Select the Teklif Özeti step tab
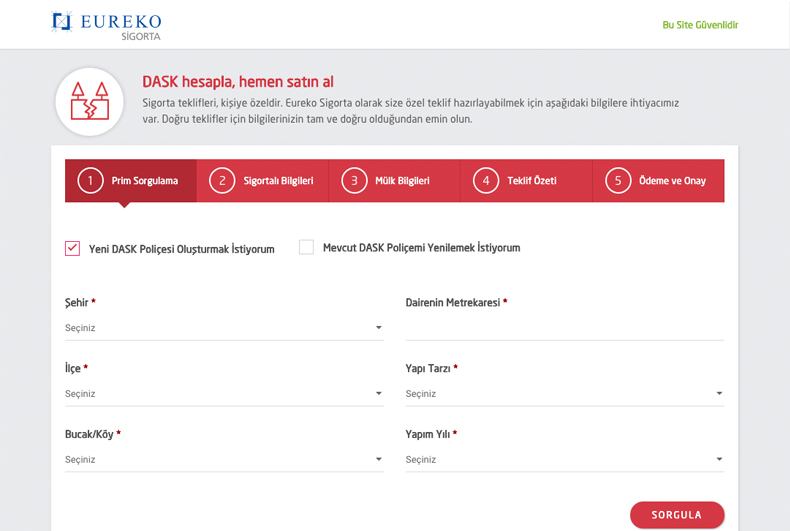This screenshot has width=790, height=531. pyautogui.click(x=526, y=181)
